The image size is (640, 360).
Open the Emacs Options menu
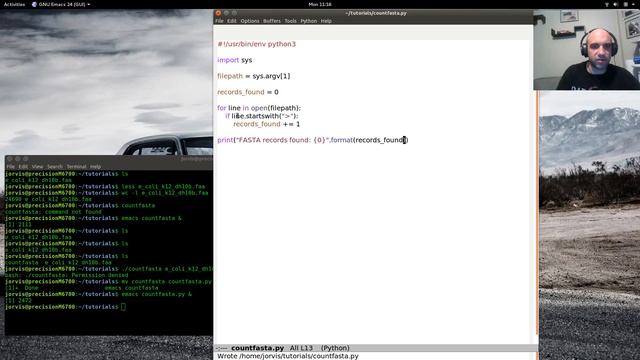click(x=250, y=21)
